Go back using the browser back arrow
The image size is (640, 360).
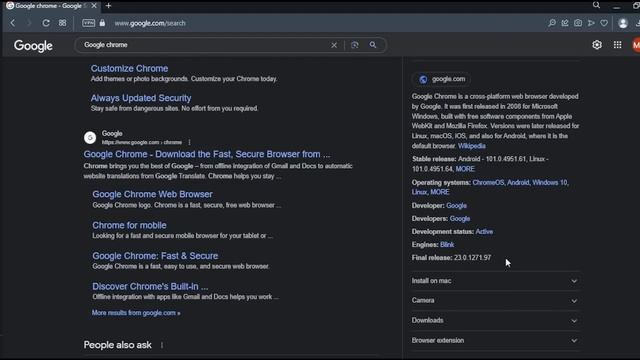(x=13, y=23)
